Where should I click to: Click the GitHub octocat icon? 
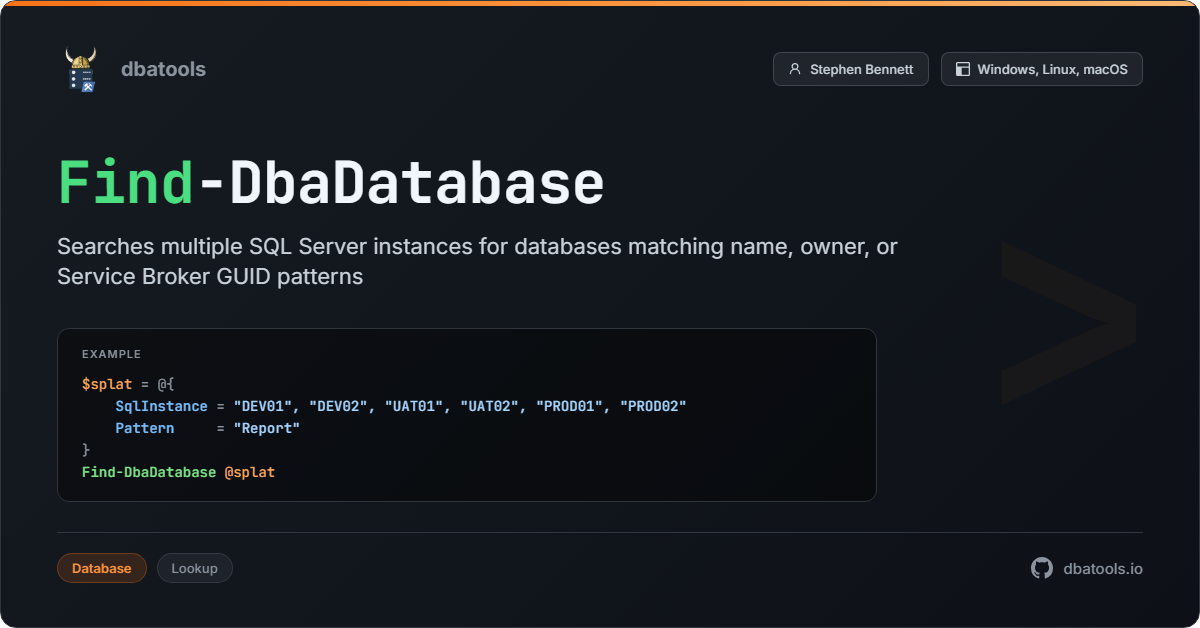(1042, 568)
